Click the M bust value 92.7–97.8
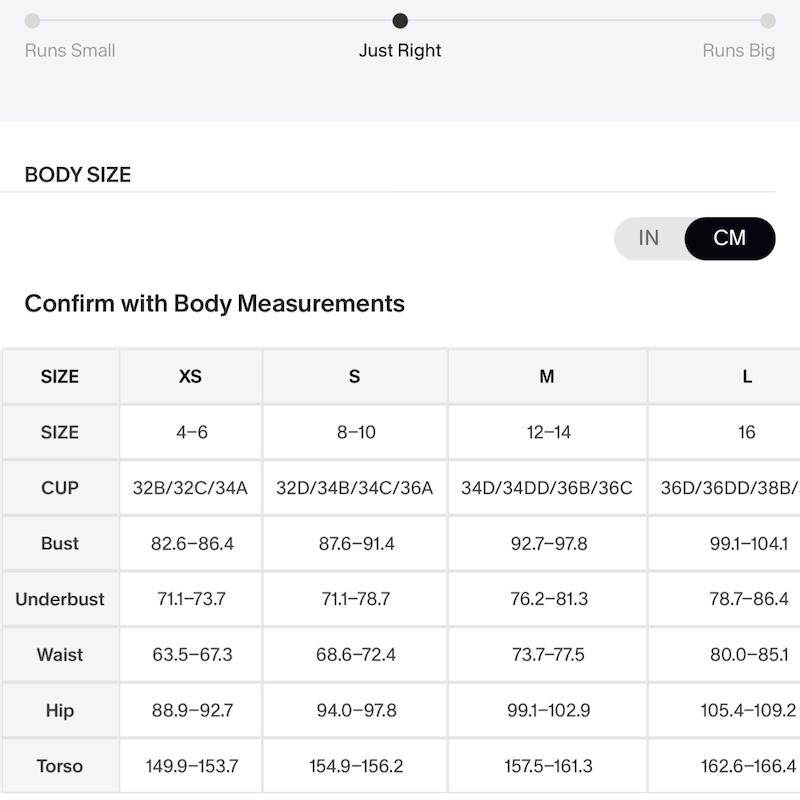The width and height of the screenshot is (800, 800). [549, 544]
